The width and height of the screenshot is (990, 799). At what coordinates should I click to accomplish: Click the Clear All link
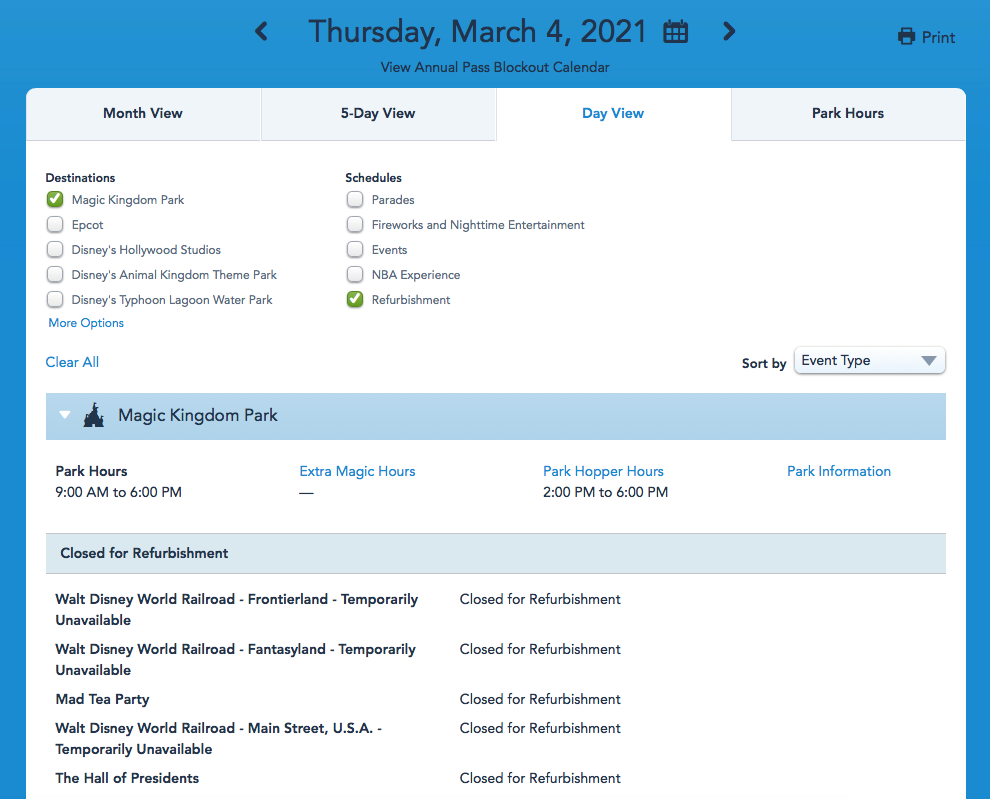pos(72,362)
